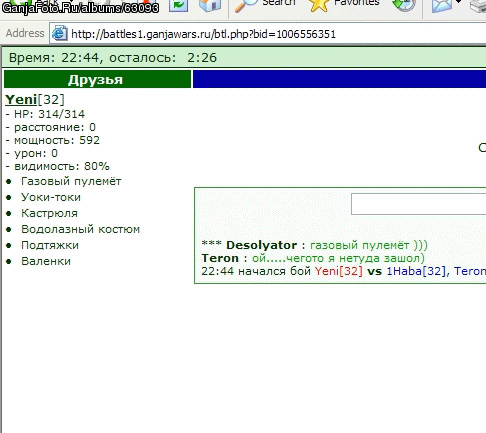This screenshot has width=486, height=433.
Task: Open Yeni's player profile link
Action: pyautogui.click(x=21, y=99)
